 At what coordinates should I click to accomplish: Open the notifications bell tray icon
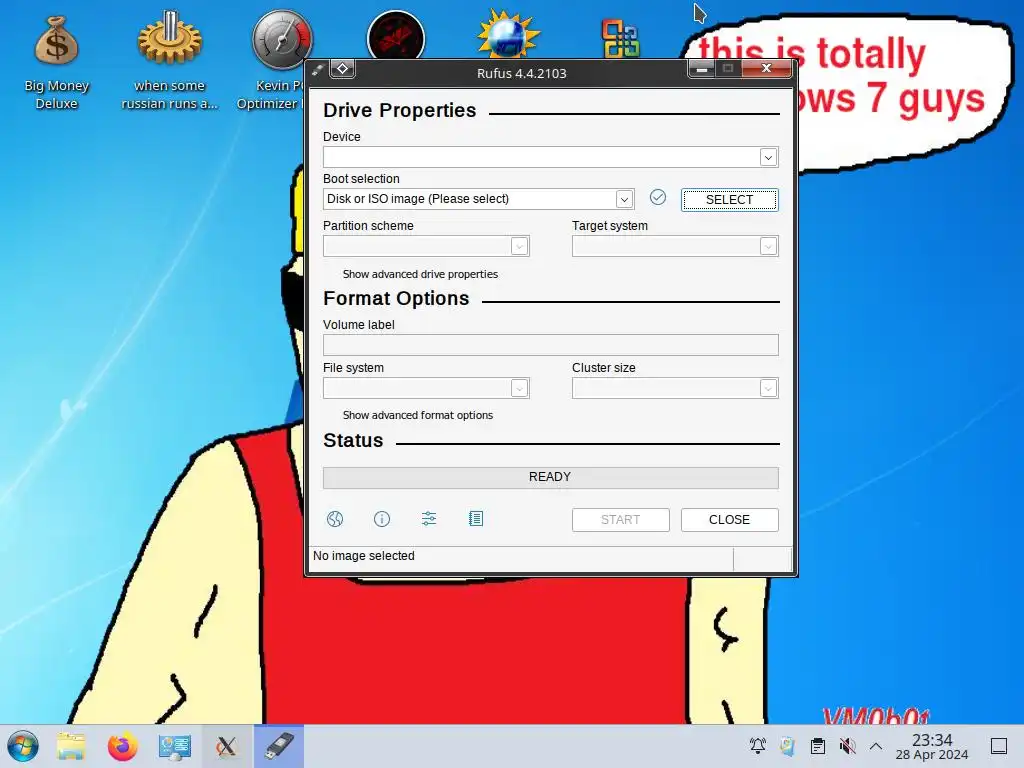click(758, 746)
